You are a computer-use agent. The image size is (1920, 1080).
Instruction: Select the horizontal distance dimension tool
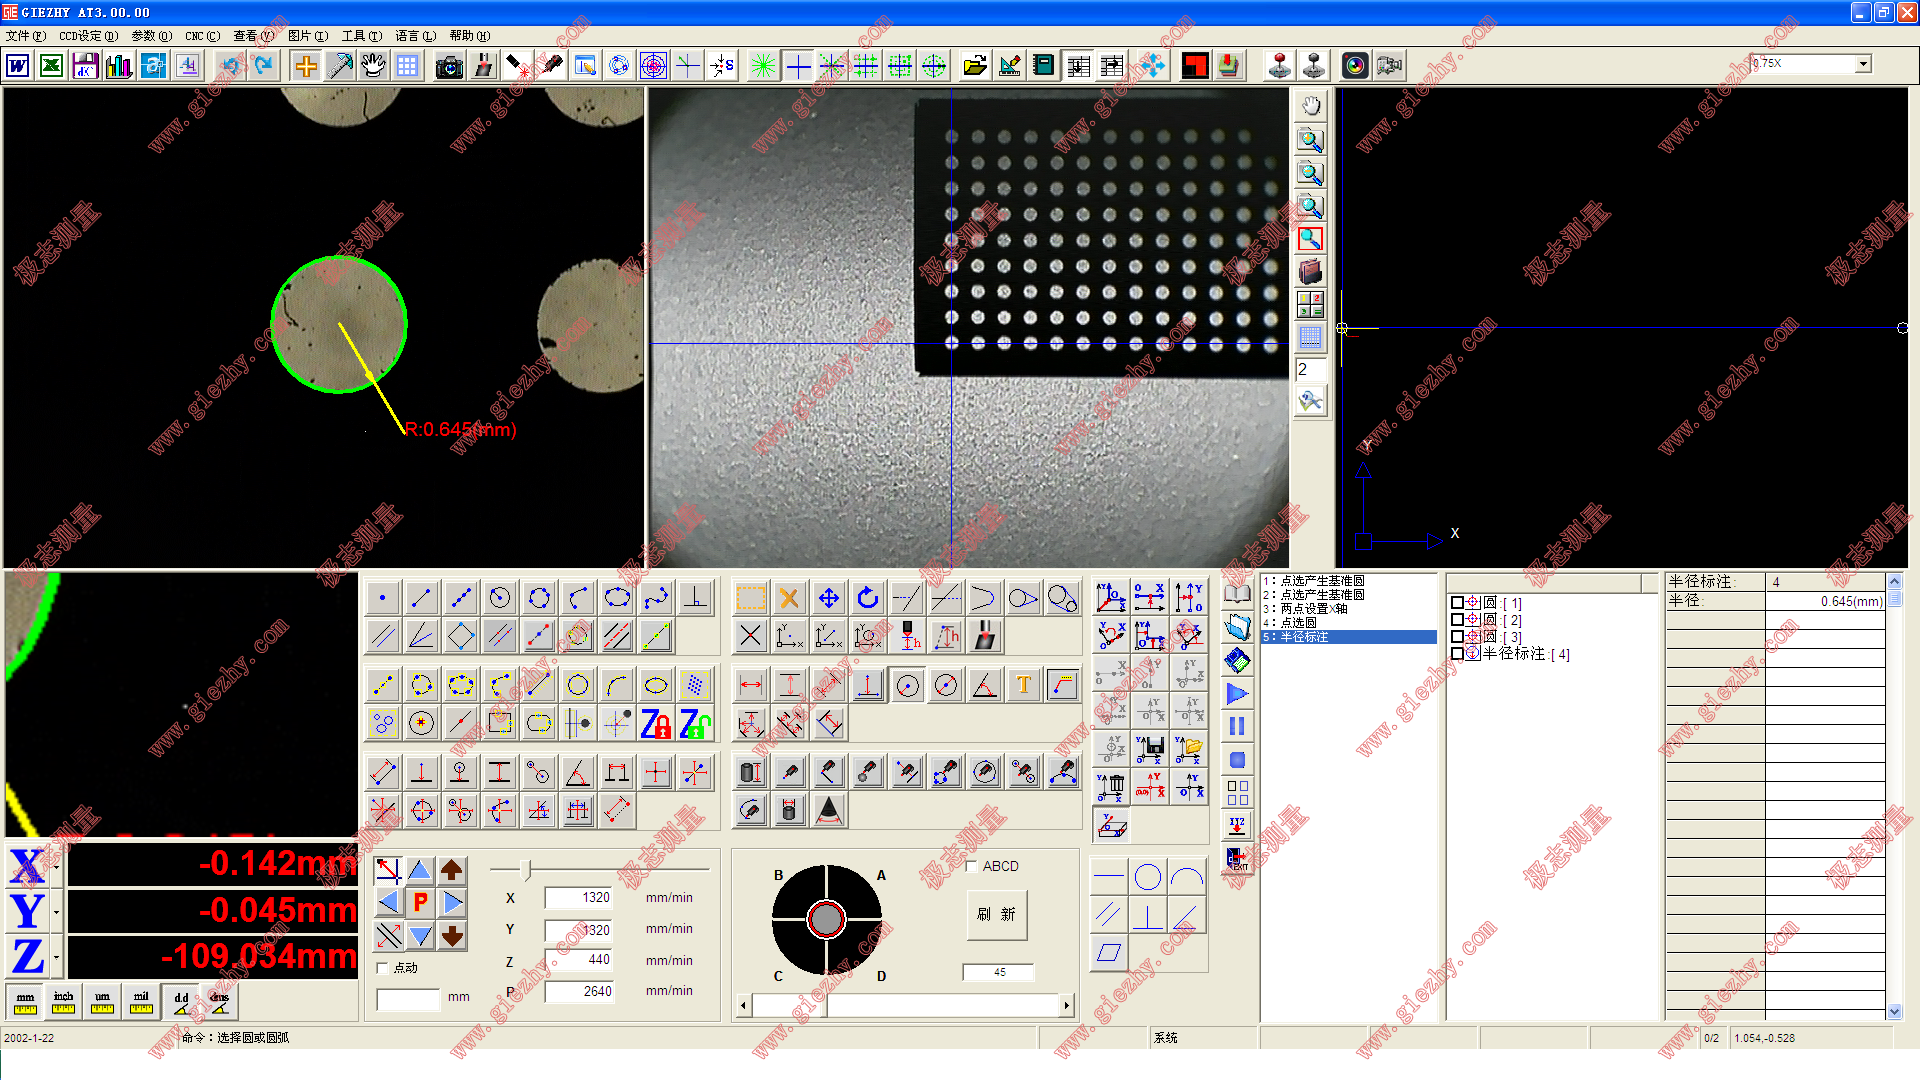751,685
